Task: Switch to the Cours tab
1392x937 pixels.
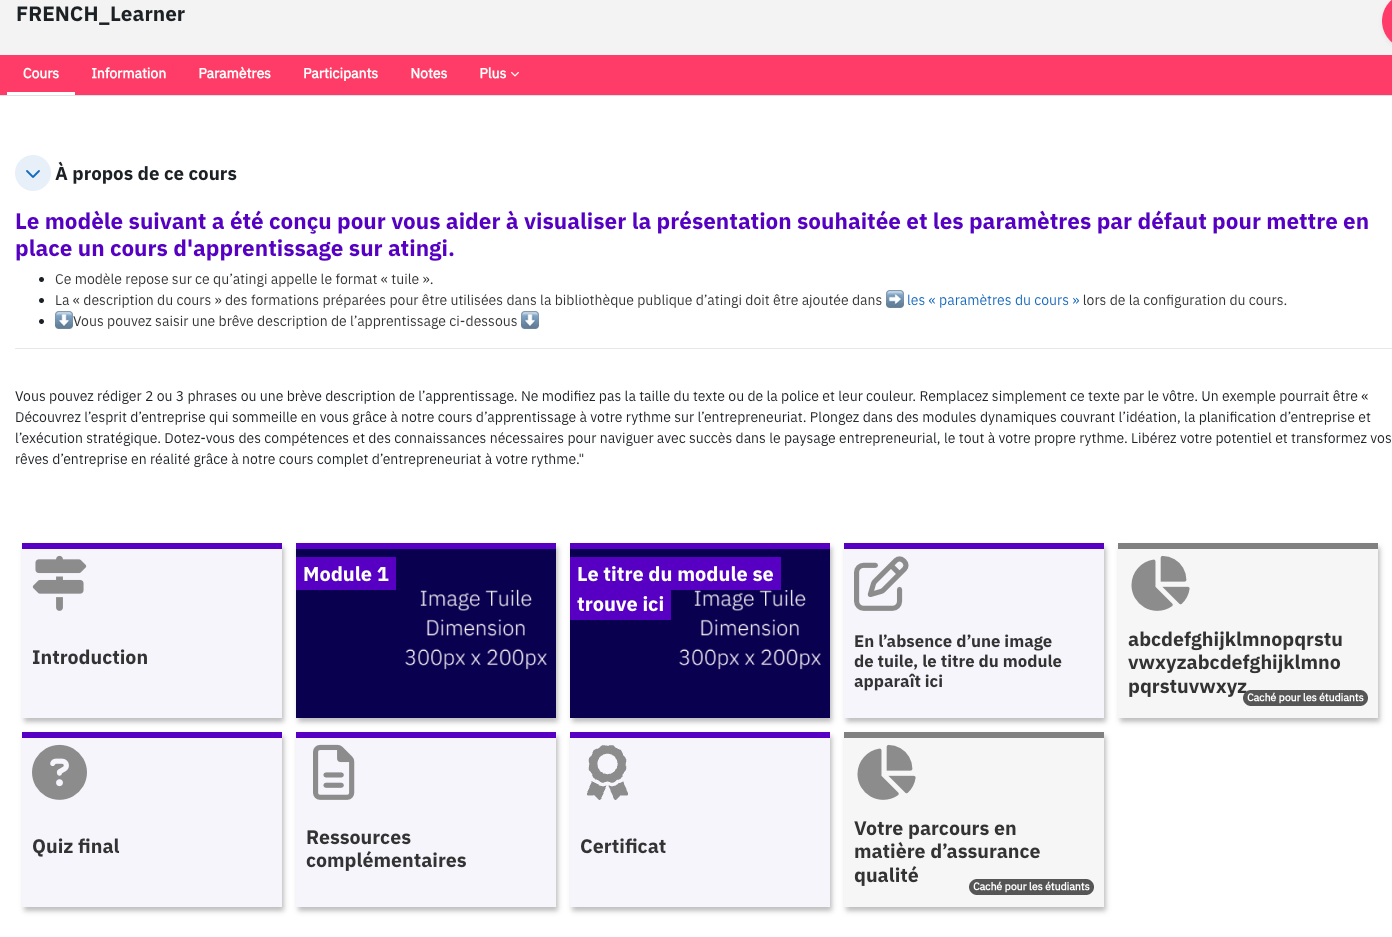Action: 41,74
